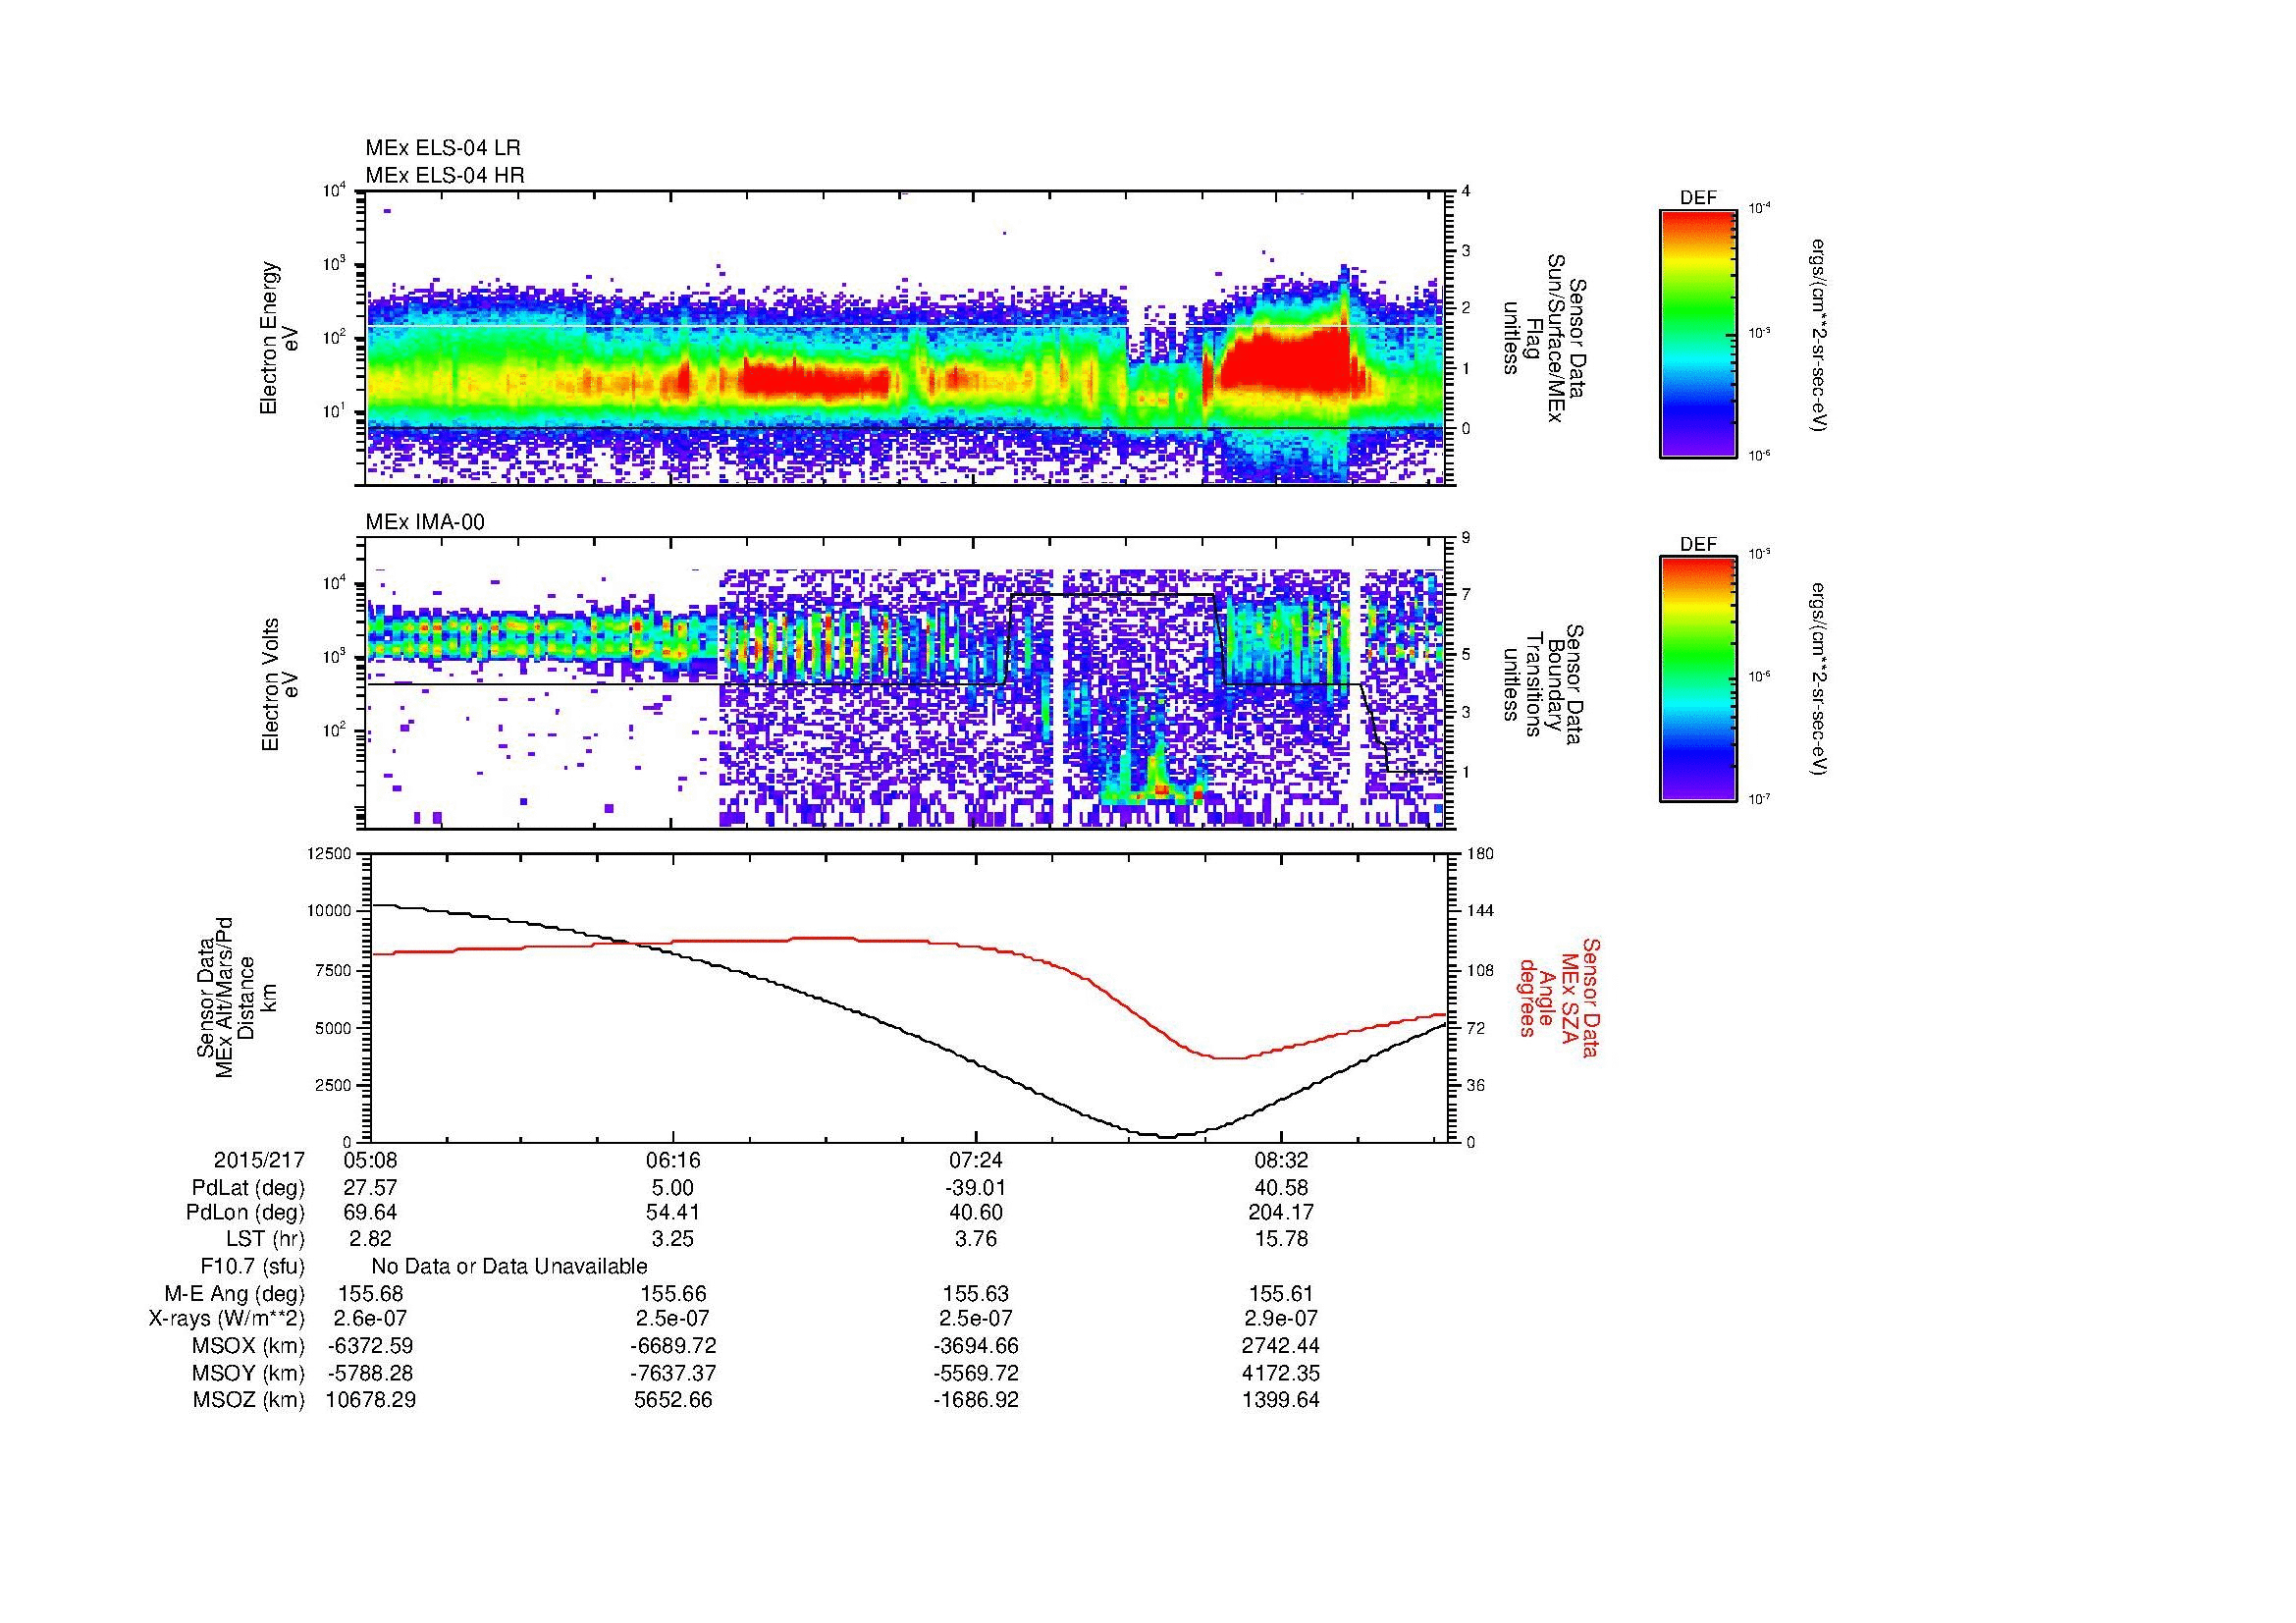Click the 'F10.7 (sfu)' row label

(252, 1267)
